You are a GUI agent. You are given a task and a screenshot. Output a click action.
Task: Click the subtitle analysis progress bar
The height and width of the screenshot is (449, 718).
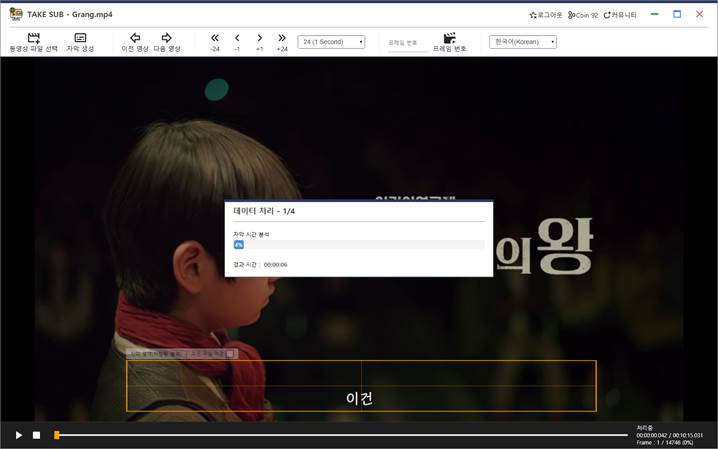click(x=359, y=245)
